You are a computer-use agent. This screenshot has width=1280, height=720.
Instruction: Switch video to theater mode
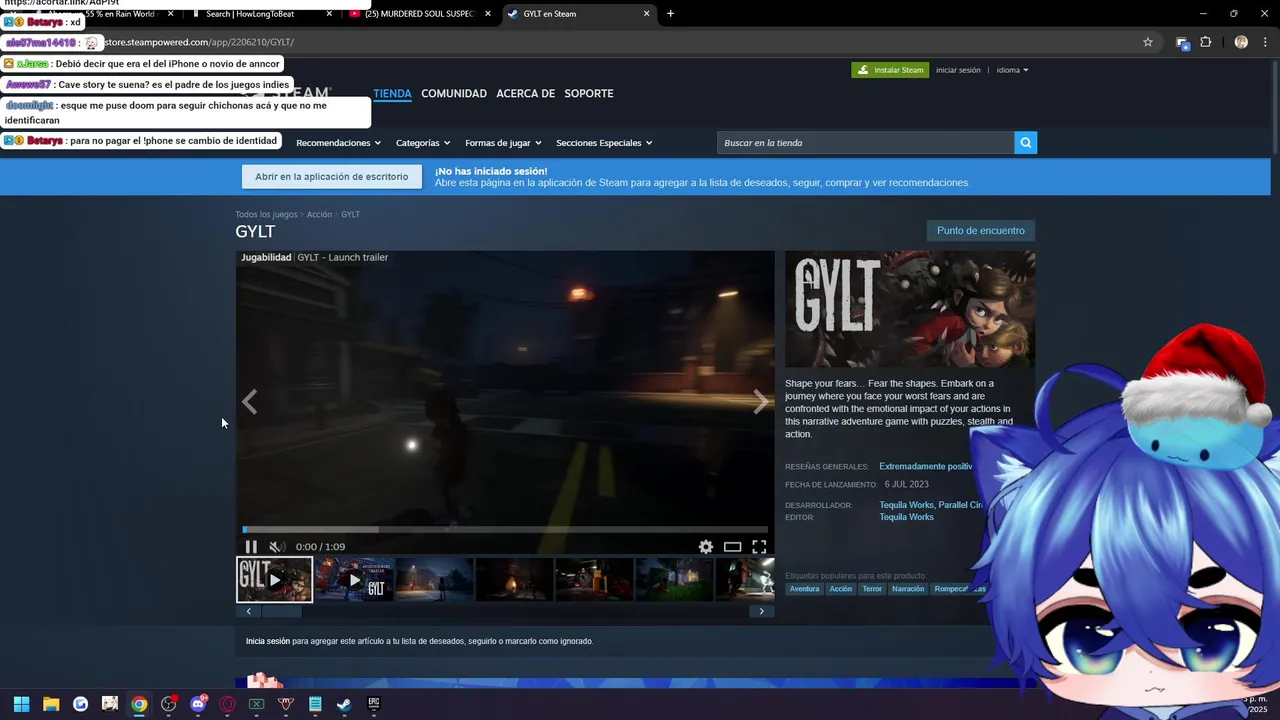click(732, 547)
